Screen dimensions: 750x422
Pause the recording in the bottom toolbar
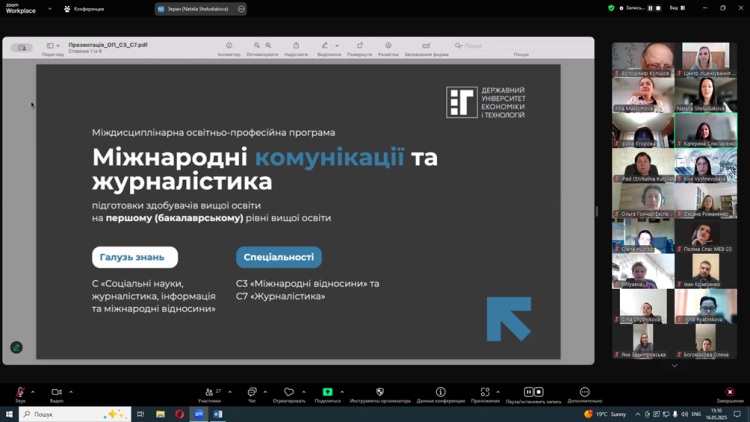pyautogui.click(x=529, y=392)
